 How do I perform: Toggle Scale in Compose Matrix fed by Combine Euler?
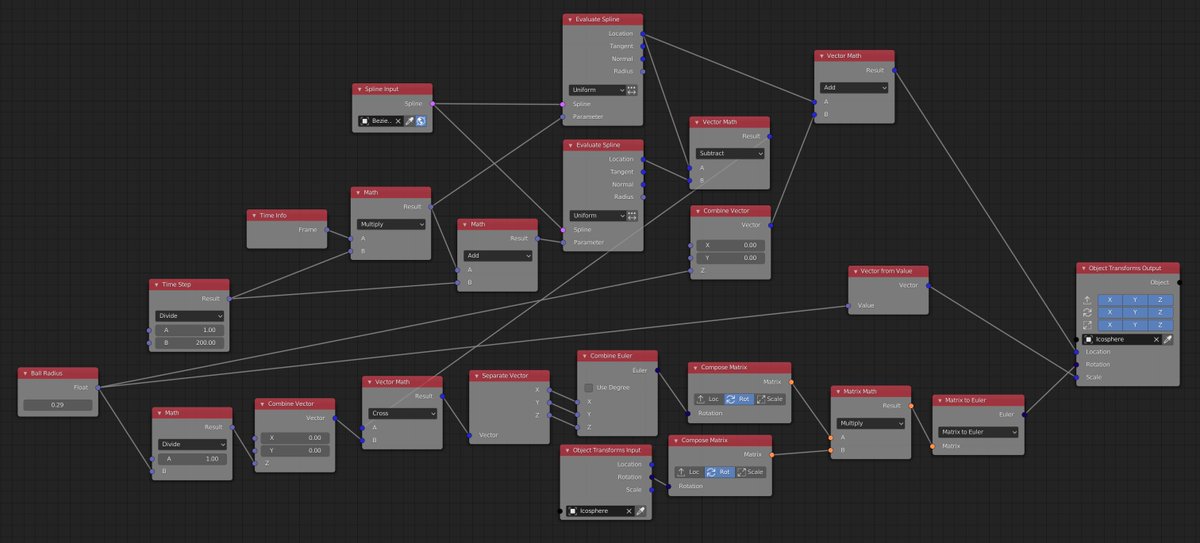coord(770,399)
